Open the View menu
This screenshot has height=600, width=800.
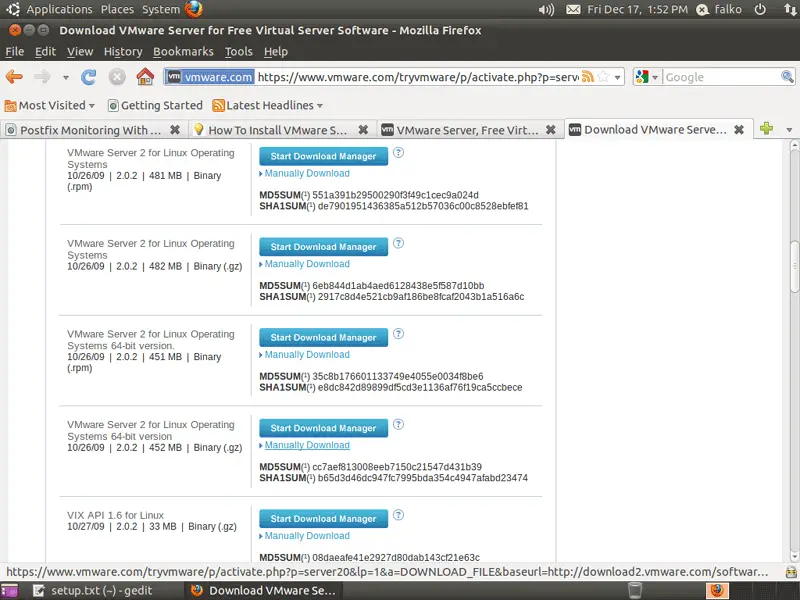click(80, 52)
